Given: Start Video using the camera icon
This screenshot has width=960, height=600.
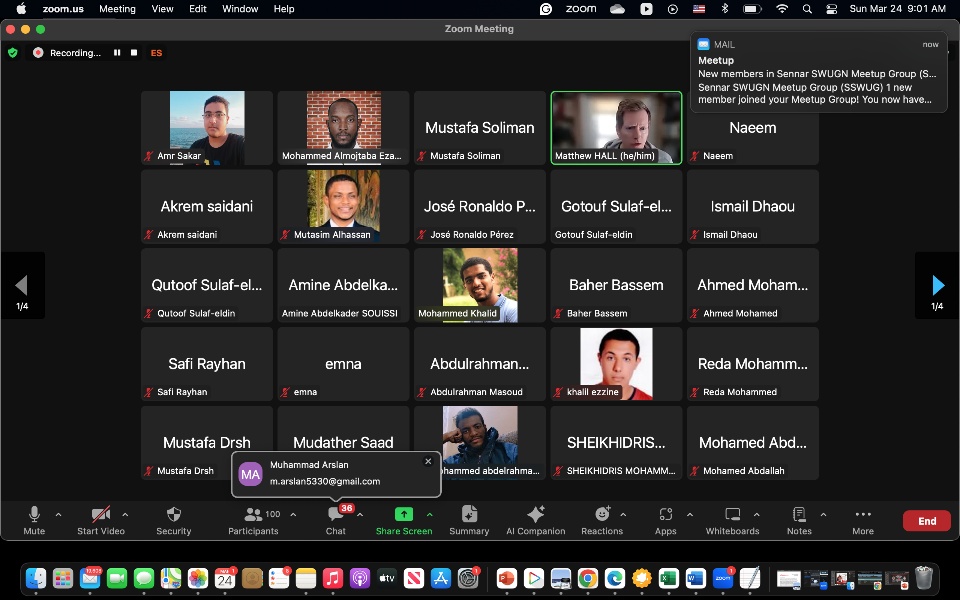Looking at the screenshot, I should [101, 520].
